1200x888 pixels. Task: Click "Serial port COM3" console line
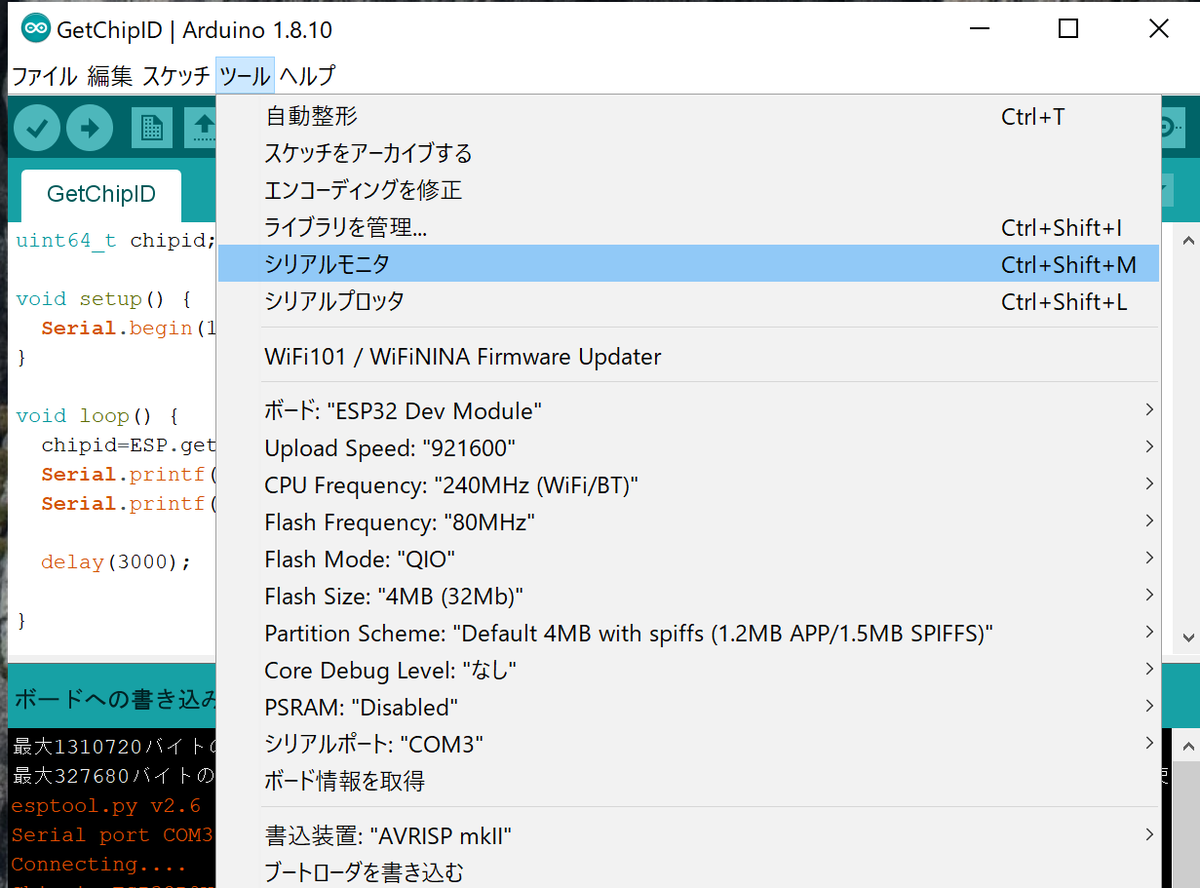[x=112, y=835]
